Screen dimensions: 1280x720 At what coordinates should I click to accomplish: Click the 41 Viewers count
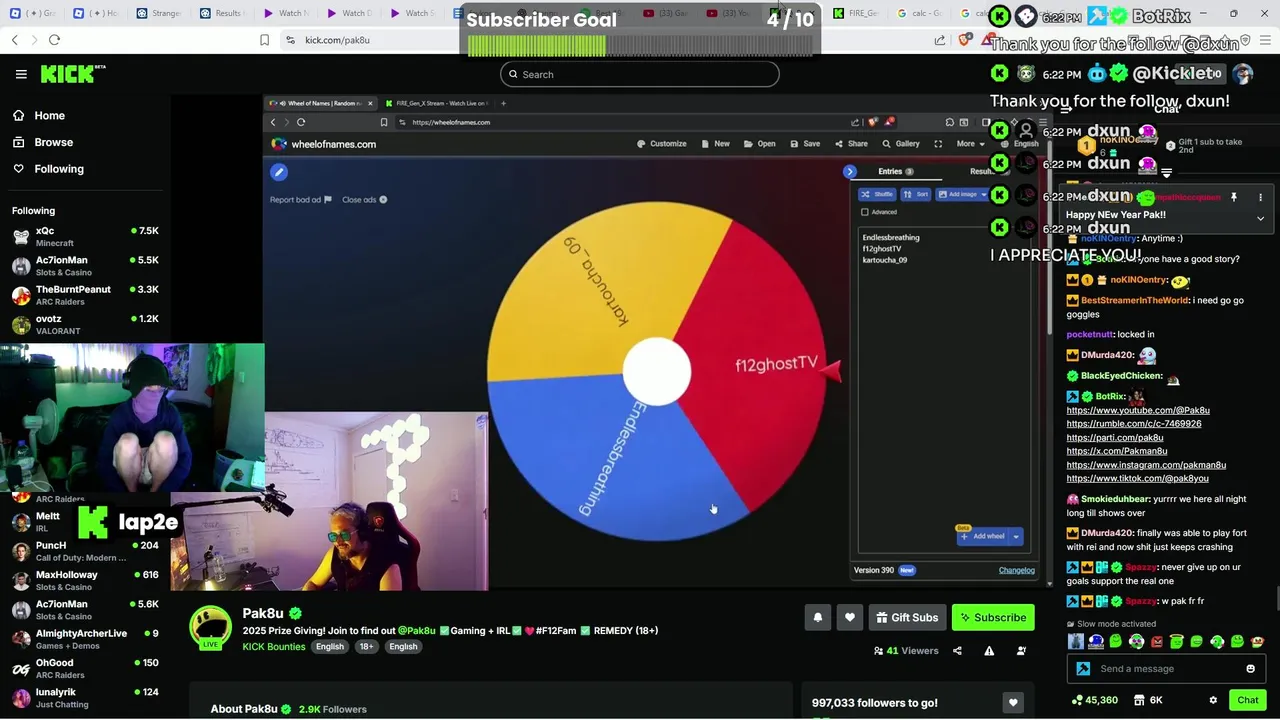[906, 651]
